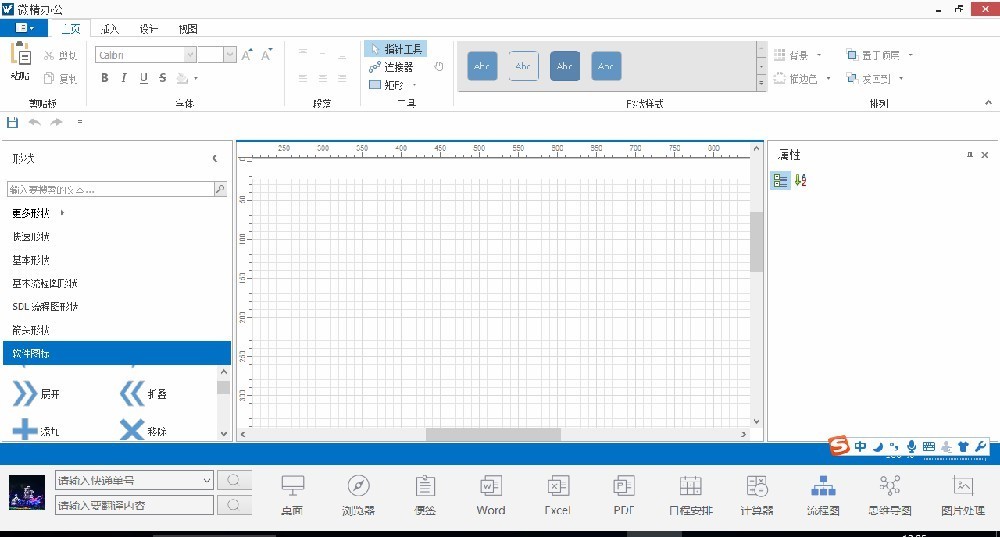1000x537 pixels.
Task: Switch to the Insert (插入) ribbon tab
Action: click(x=110, y=29)
